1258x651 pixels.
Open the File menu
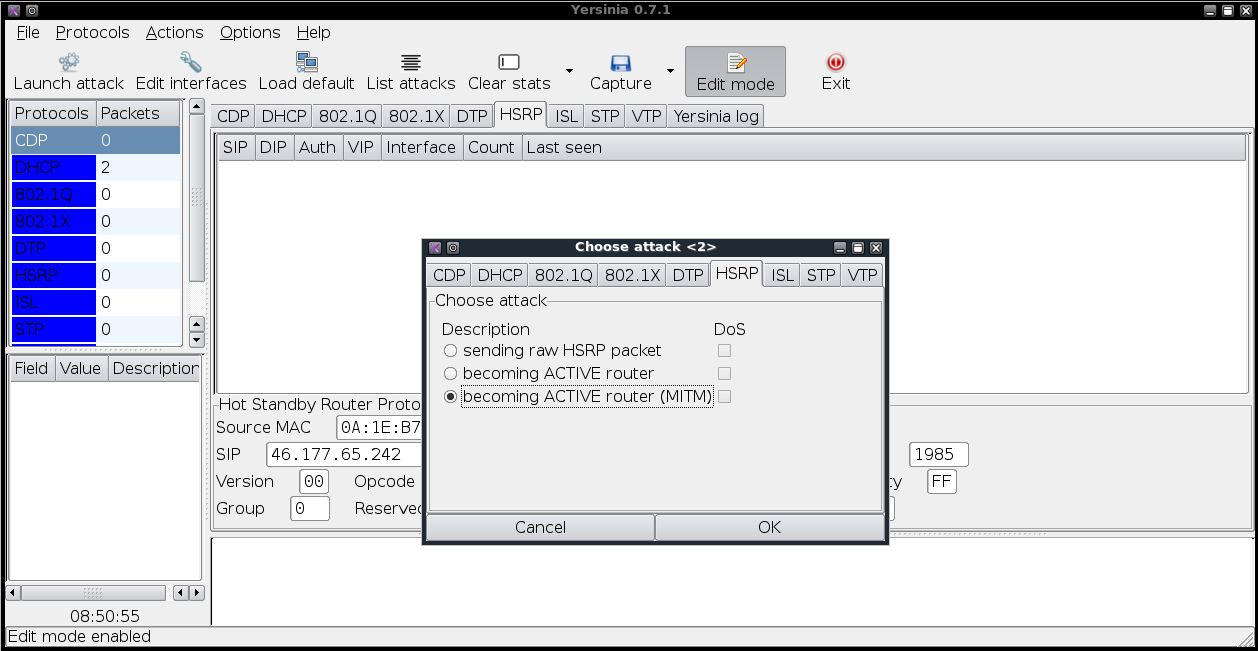28,32
